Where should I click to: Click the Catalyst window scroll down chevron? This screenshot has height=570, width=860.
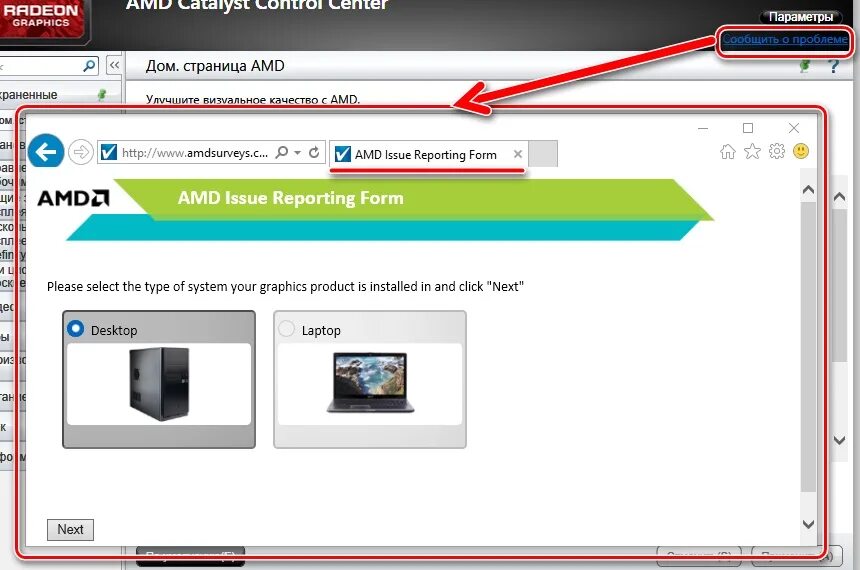pos(839,440)
